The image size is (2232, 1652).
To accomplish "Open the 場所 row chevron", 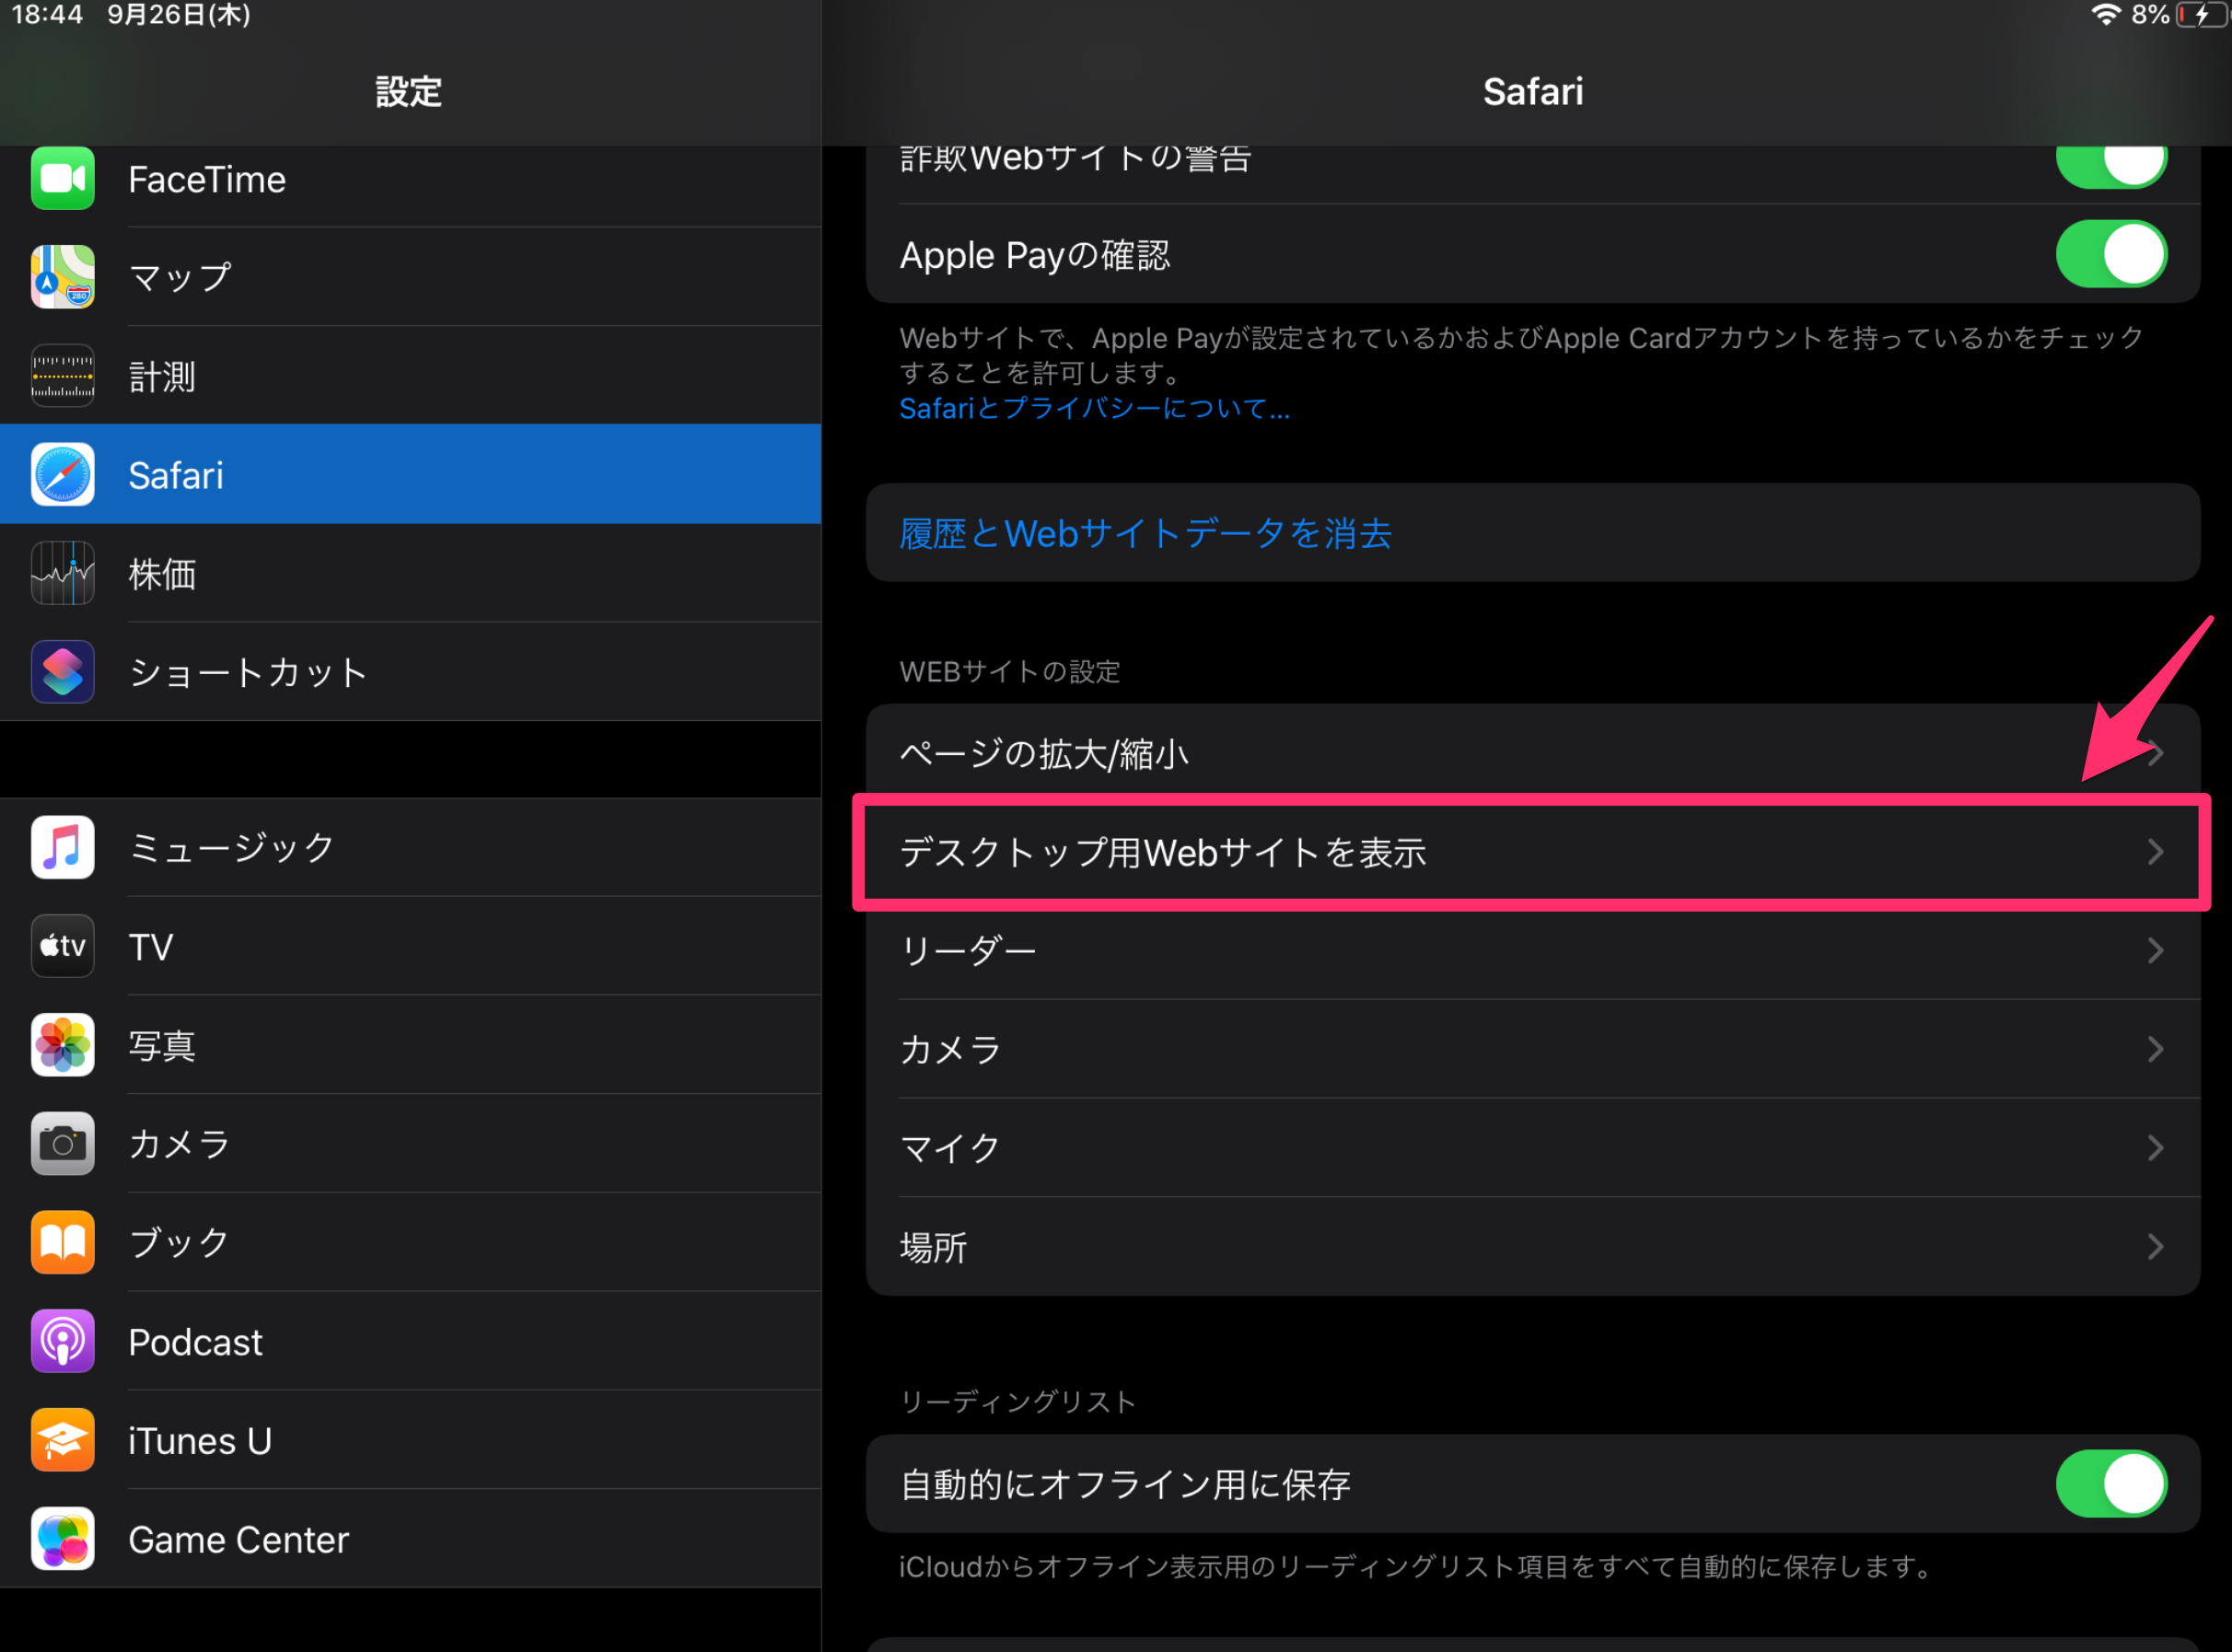I will tap(2156, 1247).
